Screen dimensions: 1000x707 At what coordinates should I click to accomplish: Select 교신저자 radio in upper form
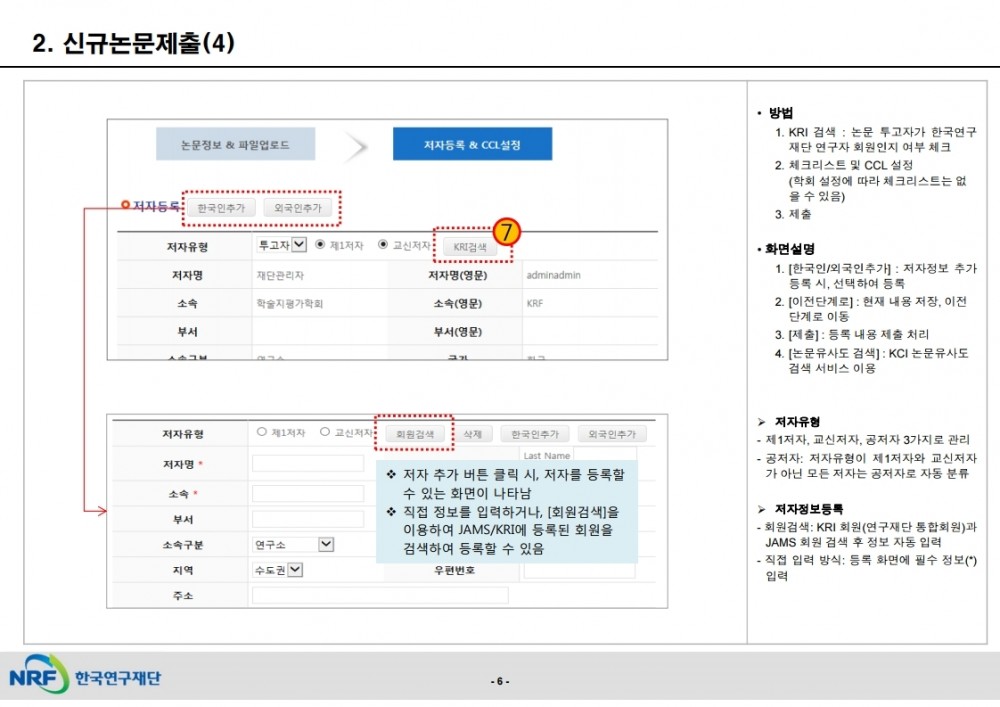(383, 245)
